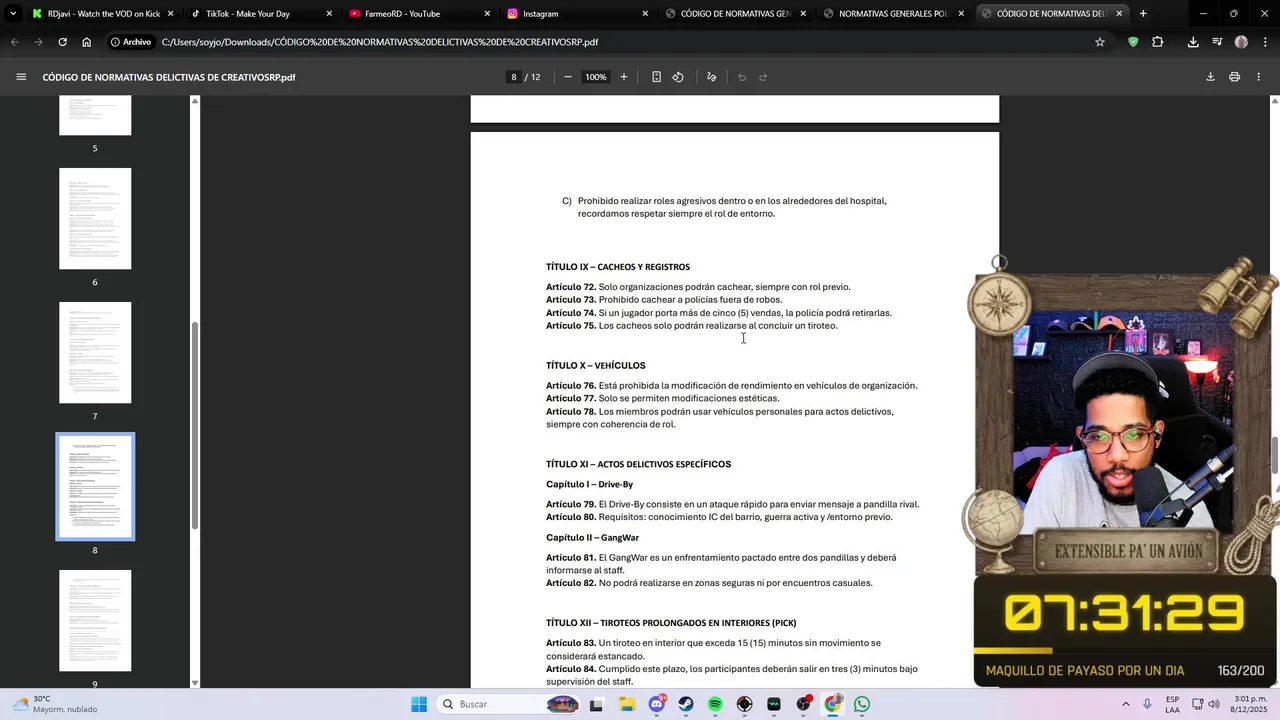The image size is (1280, 720).
Task: Switch to TikTok Make Your Day tab
Action: click(x=260, y=14)
